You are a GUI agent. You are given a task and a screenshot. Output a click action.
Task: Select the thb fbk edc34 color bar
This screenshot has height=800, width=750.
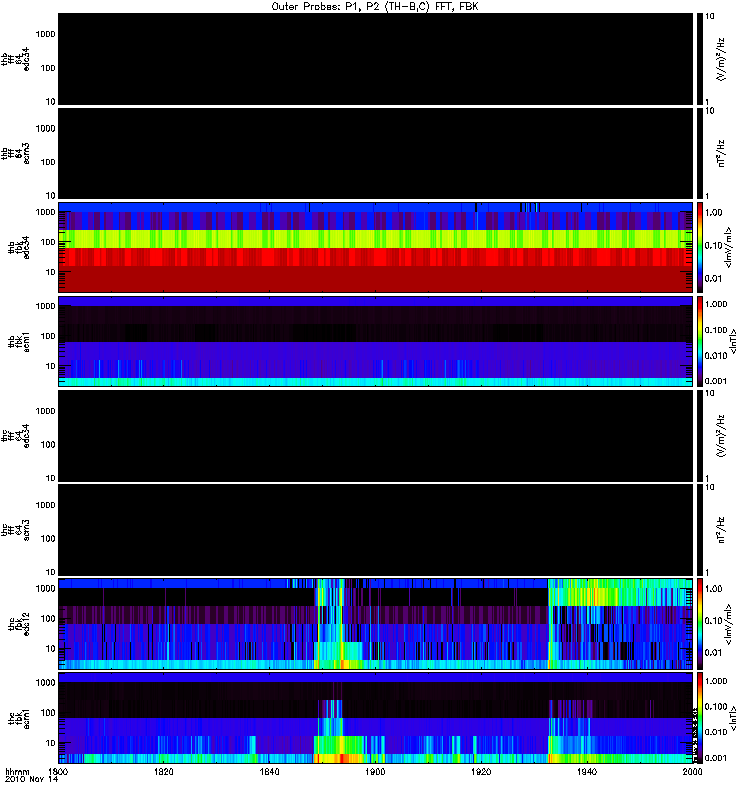tap(700, 247)
